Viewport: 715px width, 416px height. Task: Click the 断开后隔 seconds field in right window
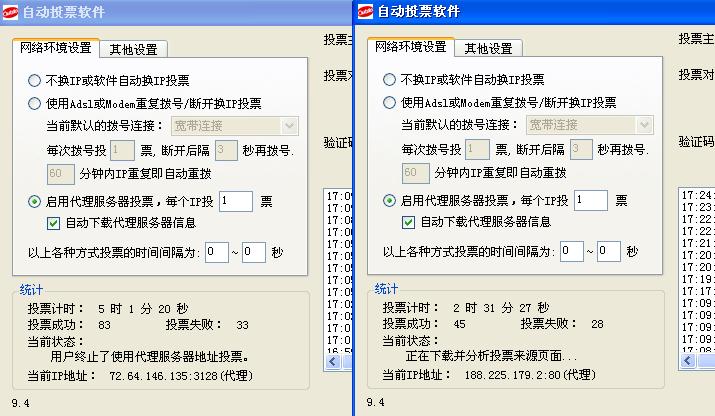coord(581,150)
